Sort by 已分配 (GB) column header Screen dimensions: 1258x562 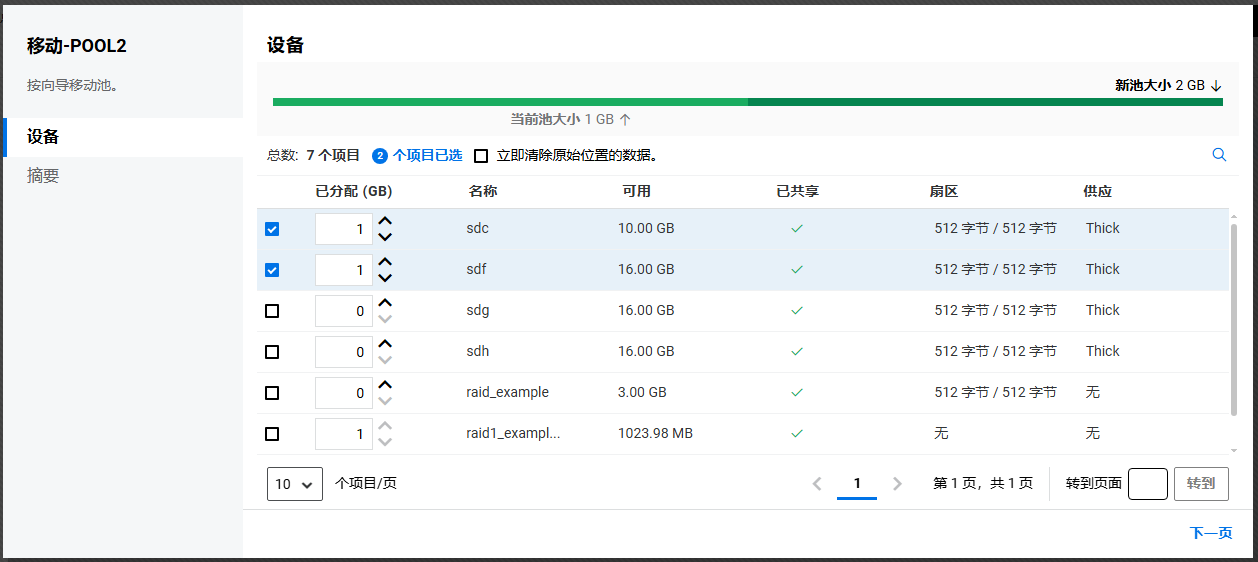click(353, 191)
